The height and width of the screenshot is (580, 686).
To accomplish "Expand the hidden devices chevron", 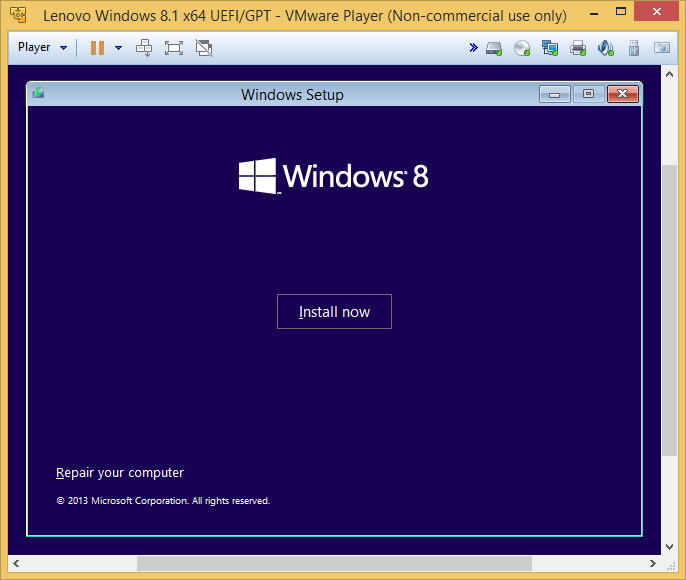I will (x=473, y=47).
